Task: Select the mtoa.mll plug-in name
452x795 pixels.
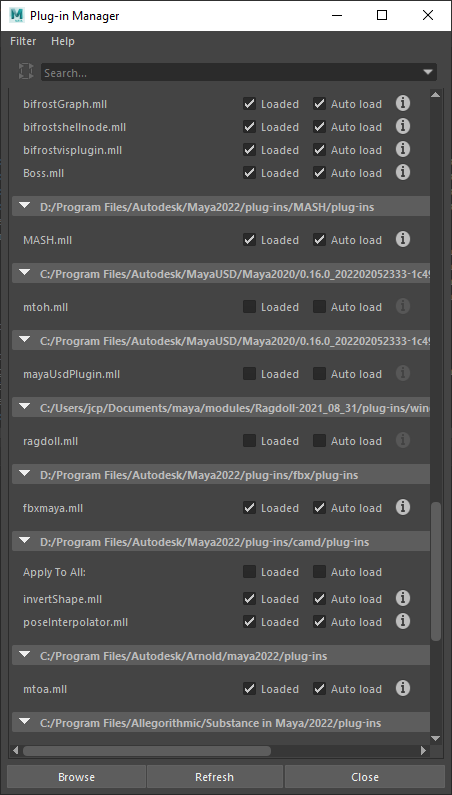Action: (x=45, y=689)
